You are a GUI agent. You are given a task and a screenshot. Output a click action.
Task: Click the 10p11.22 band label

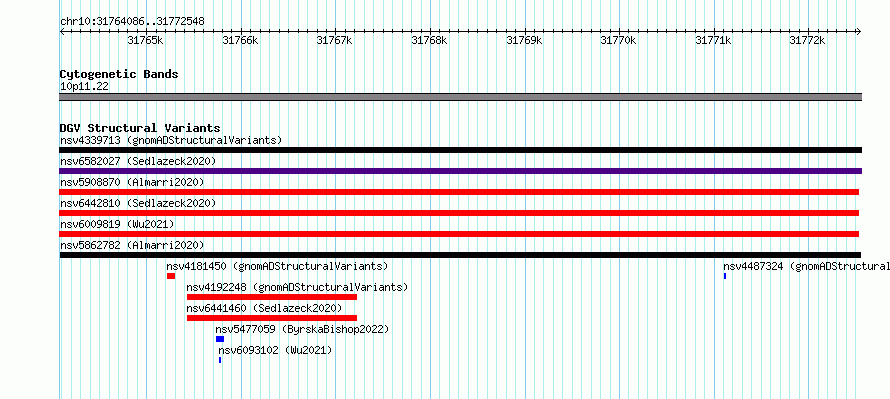(85, 87)
